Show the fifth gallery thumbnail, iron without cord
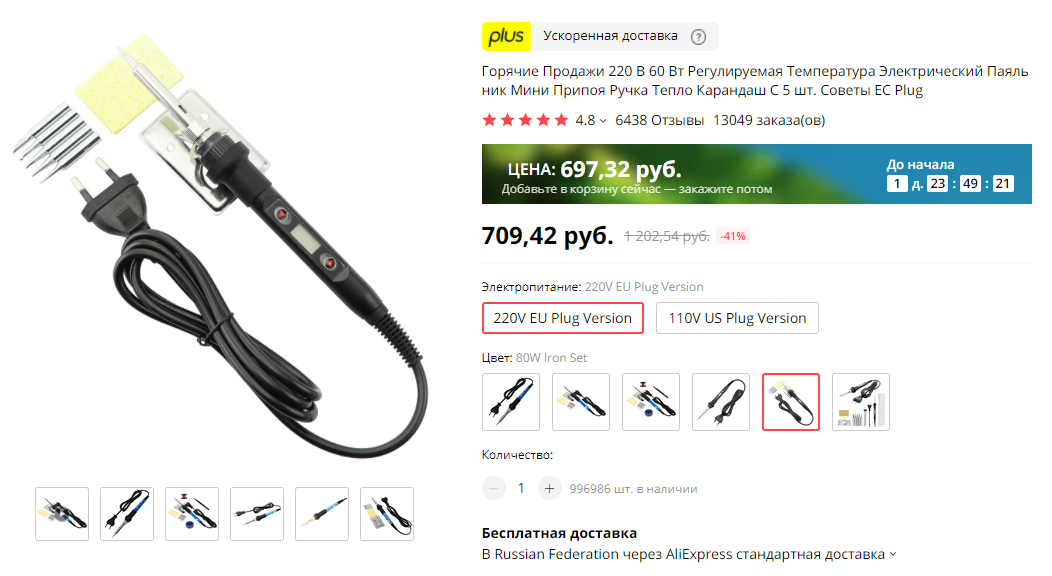The height and width of the screenshot is (576, 1052). [x=322, y=514]
